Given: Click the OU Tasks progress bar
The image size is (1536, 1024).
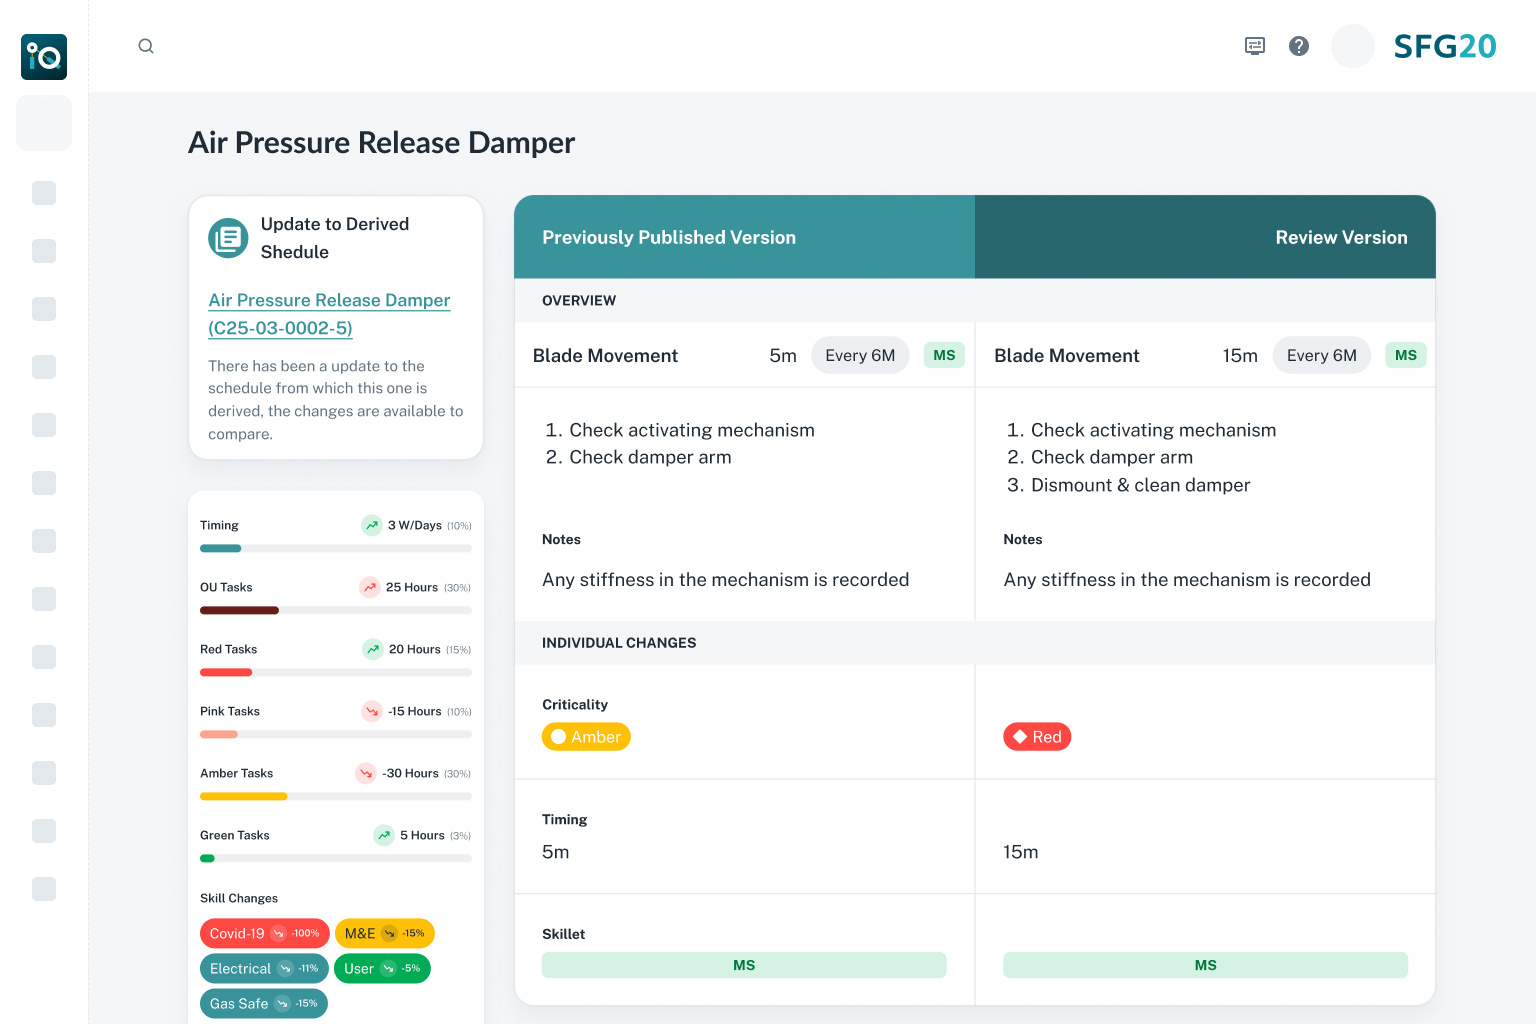Looking at the screenshot, I should [x=335, y=610].
